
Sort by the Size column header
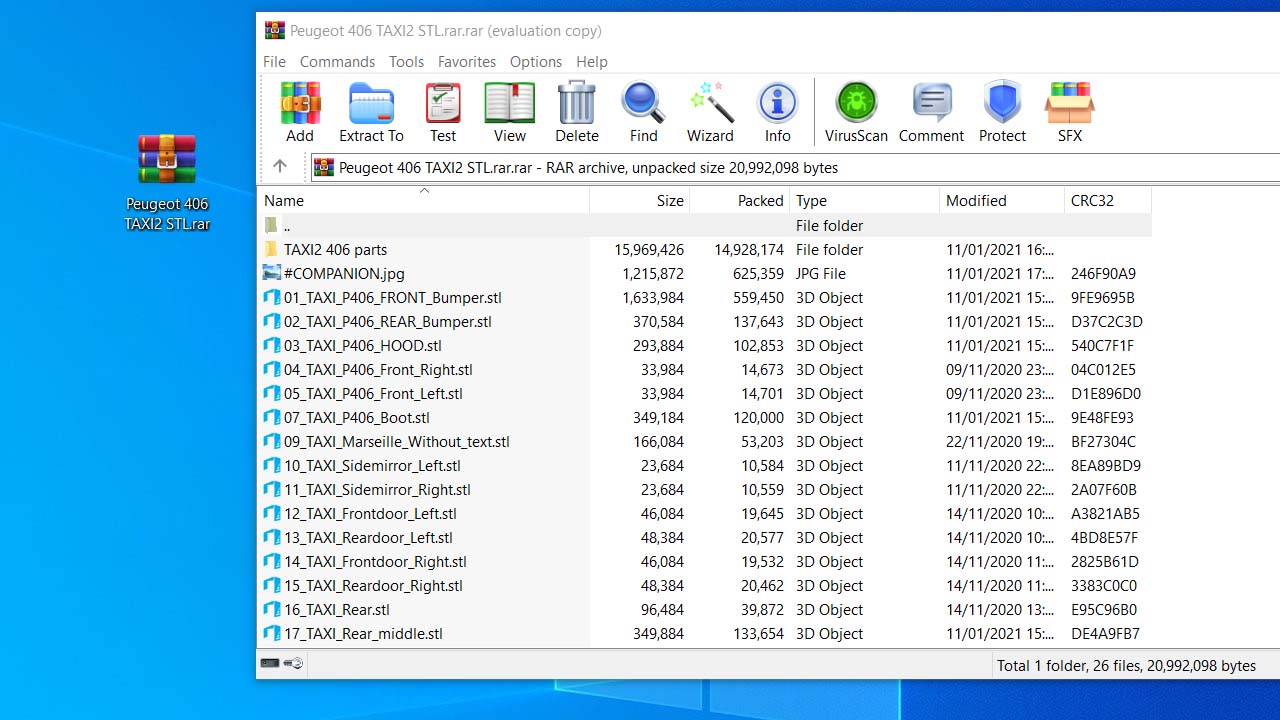pyautogui.click(x=640, y=200)
